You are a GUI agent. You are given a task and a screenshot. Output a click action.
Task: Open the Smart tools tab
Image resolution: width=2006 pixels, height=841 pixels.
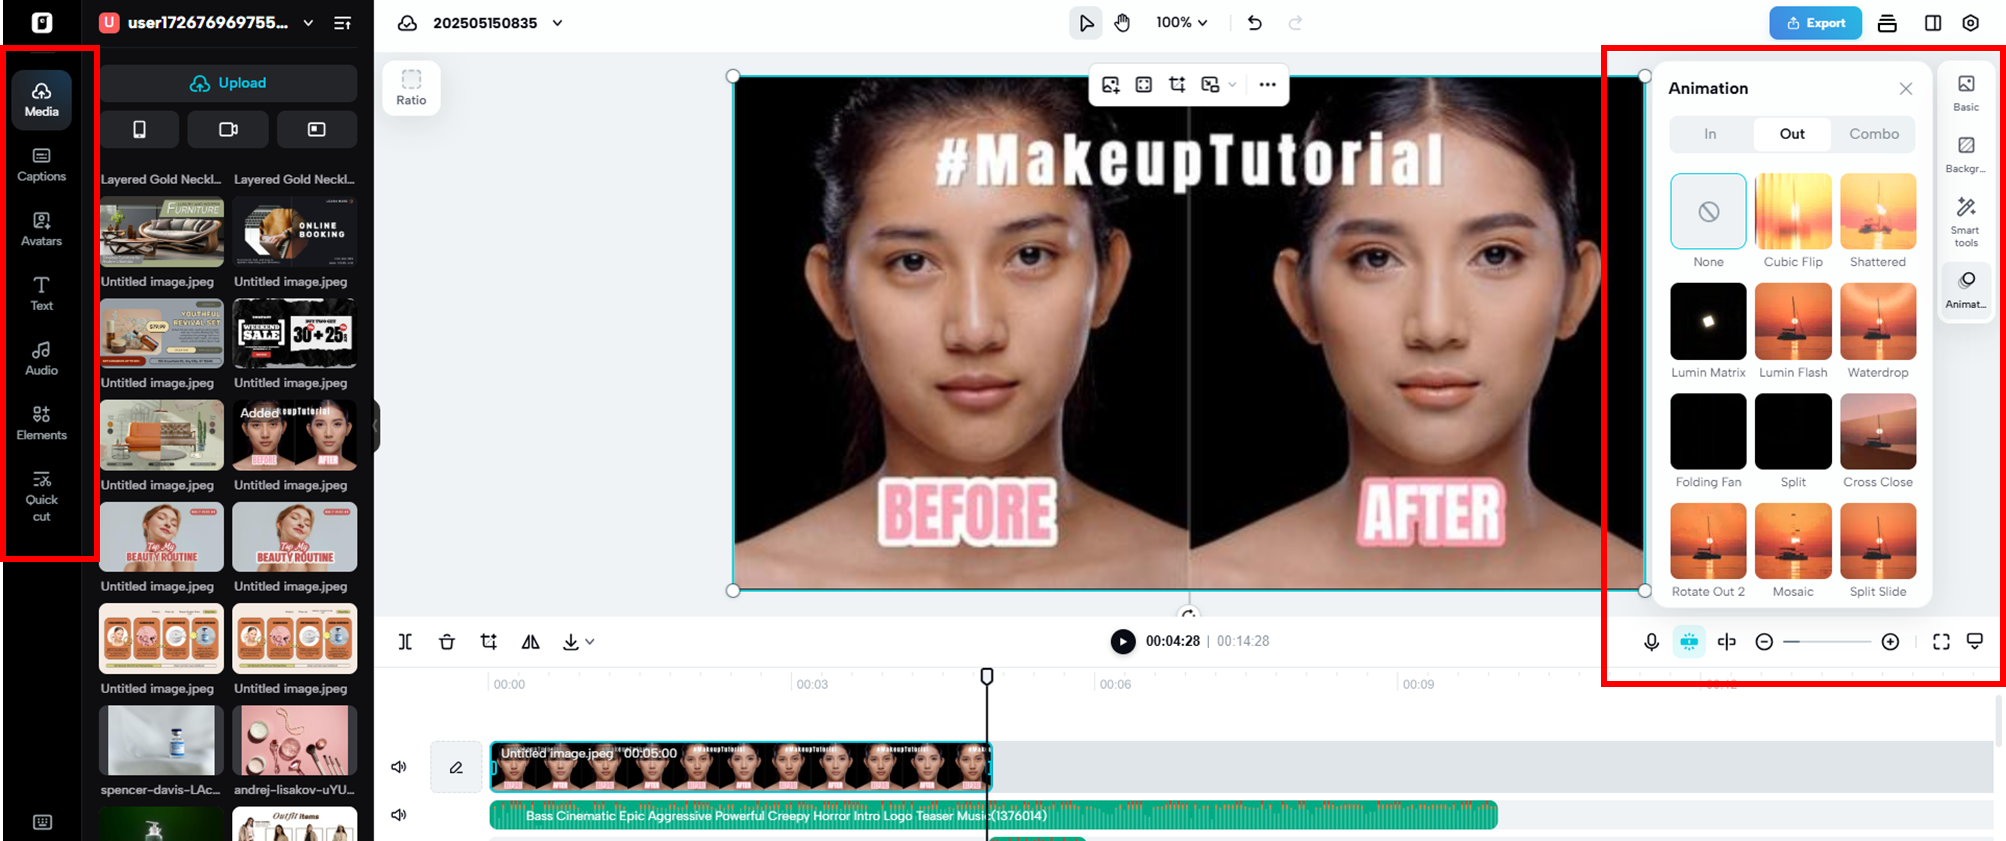[1966, 222]
